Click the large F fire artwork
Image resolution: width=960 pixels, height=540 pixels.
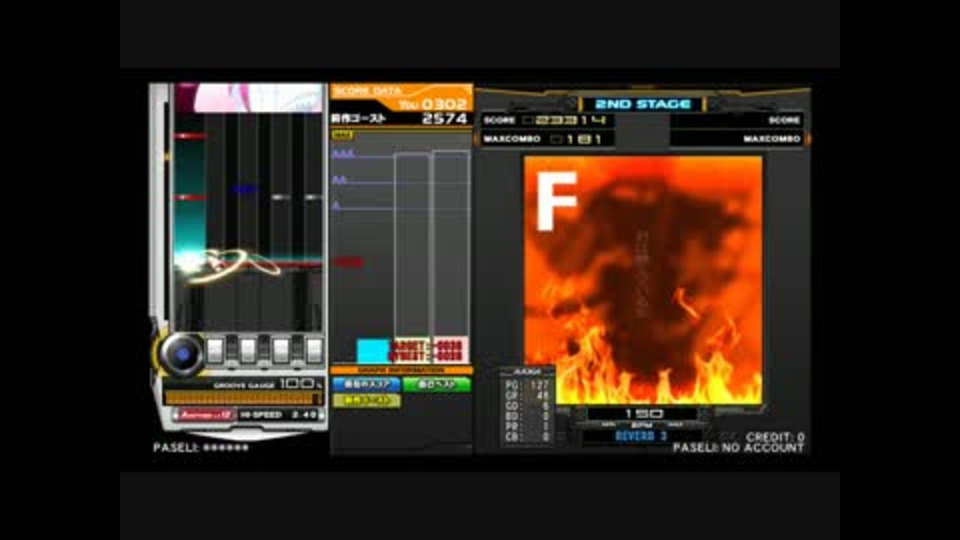point(643,279)
